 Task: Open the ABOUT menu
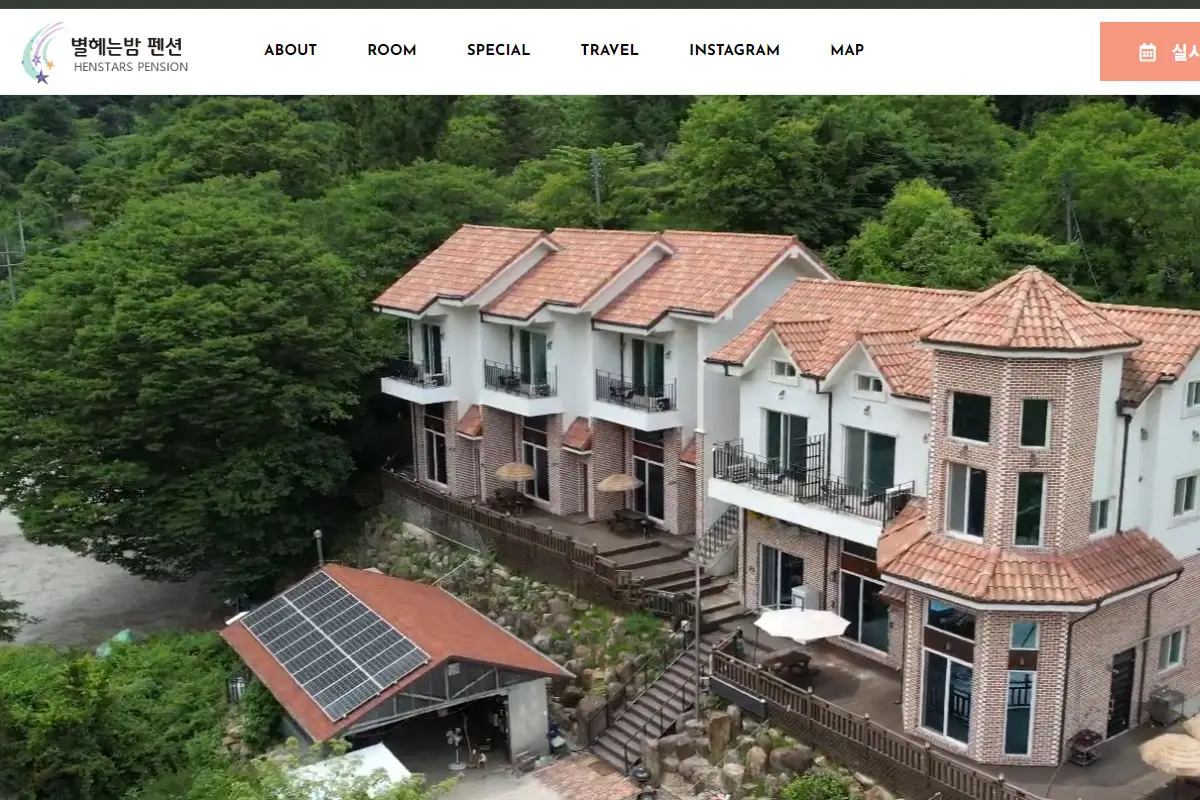[290, 50]
